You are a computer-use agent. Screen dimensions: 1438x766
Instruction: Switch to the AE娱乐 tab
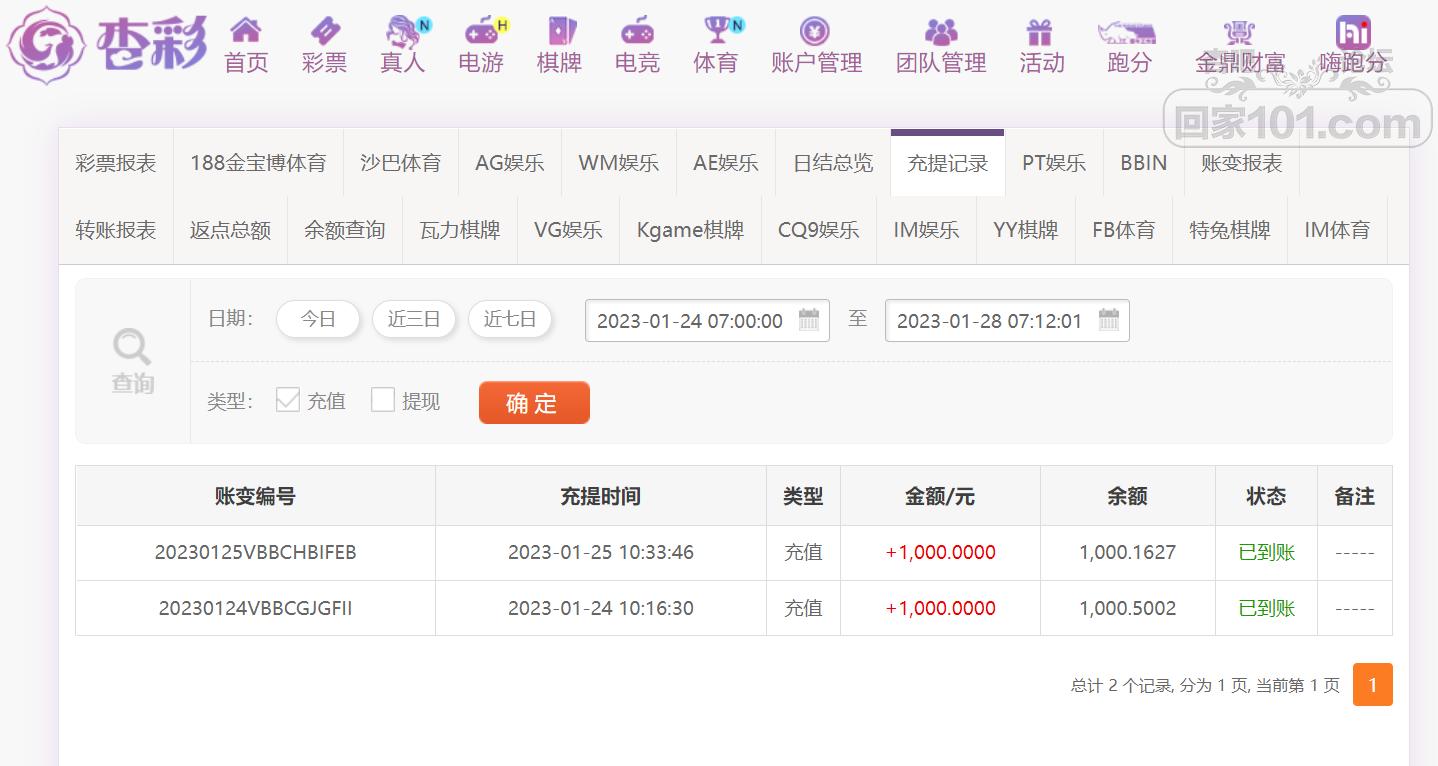click(726, 163)
